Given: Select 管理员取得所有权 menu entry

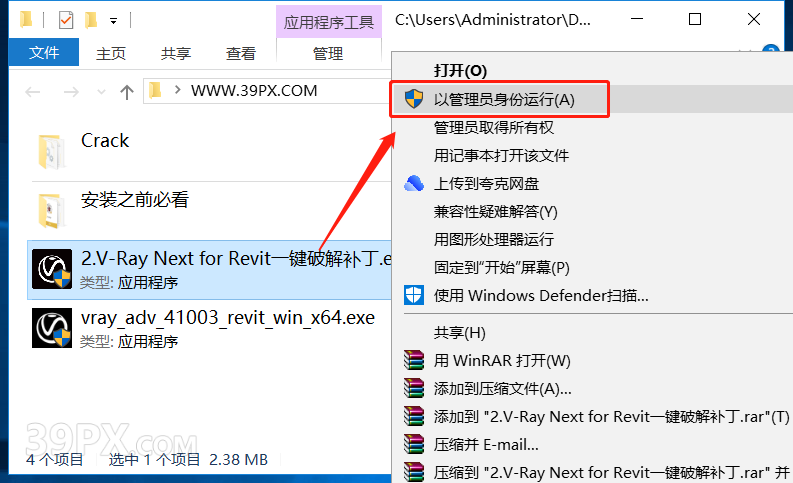Looking at the screenshot, I should [x=494, y=127].
